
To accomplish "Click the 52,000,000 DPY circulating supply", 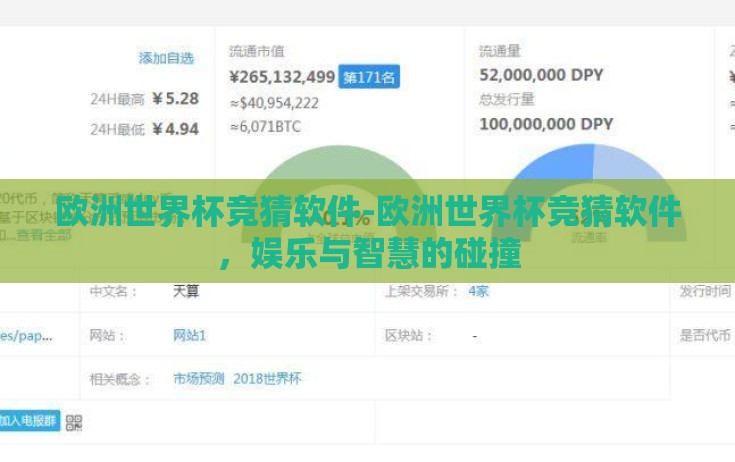I will (541, 75).
